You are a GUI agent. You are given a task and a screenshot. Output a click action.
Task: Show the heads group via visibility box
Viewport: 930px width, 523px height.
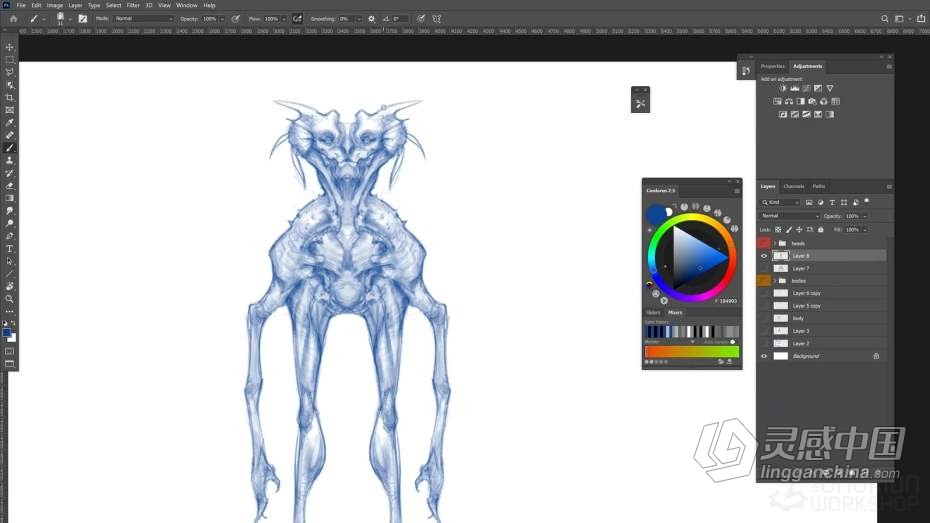(764, 243)
